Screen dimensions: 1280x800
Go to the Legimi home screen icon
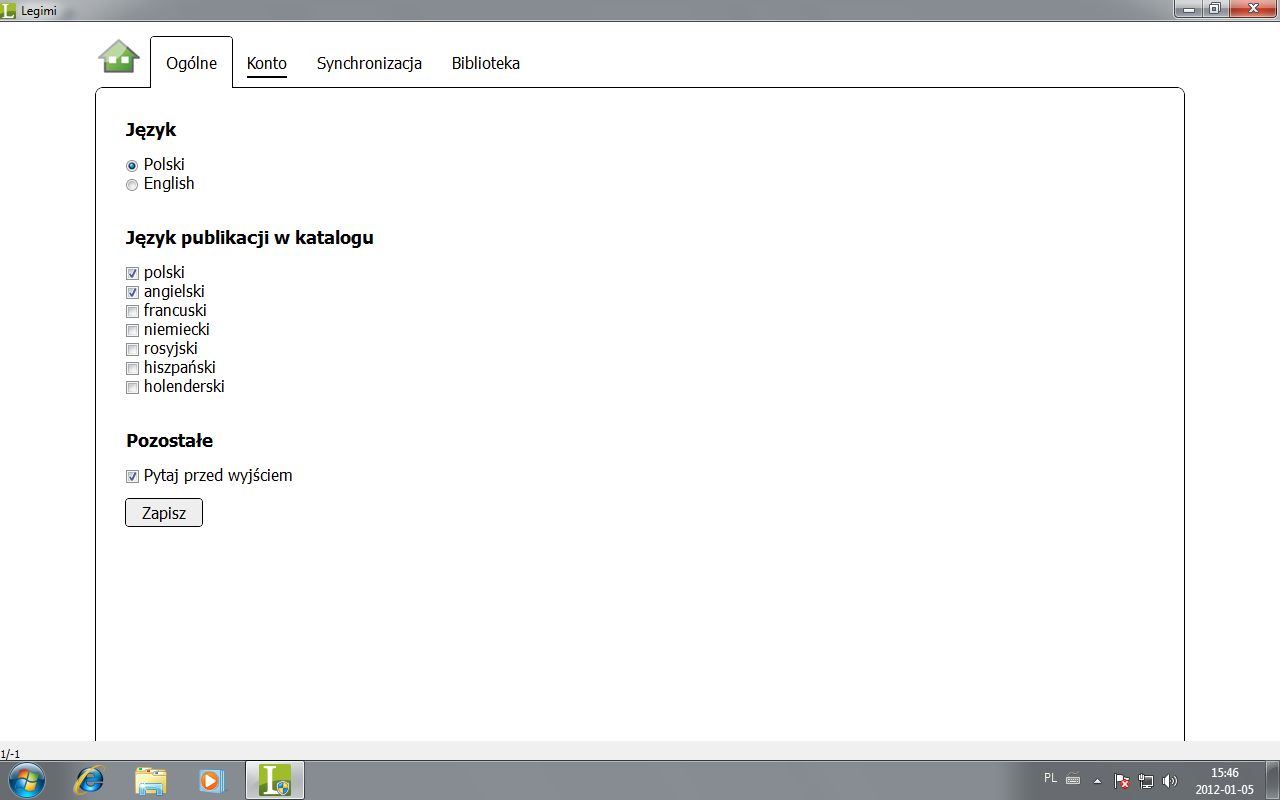pos(118,57)
